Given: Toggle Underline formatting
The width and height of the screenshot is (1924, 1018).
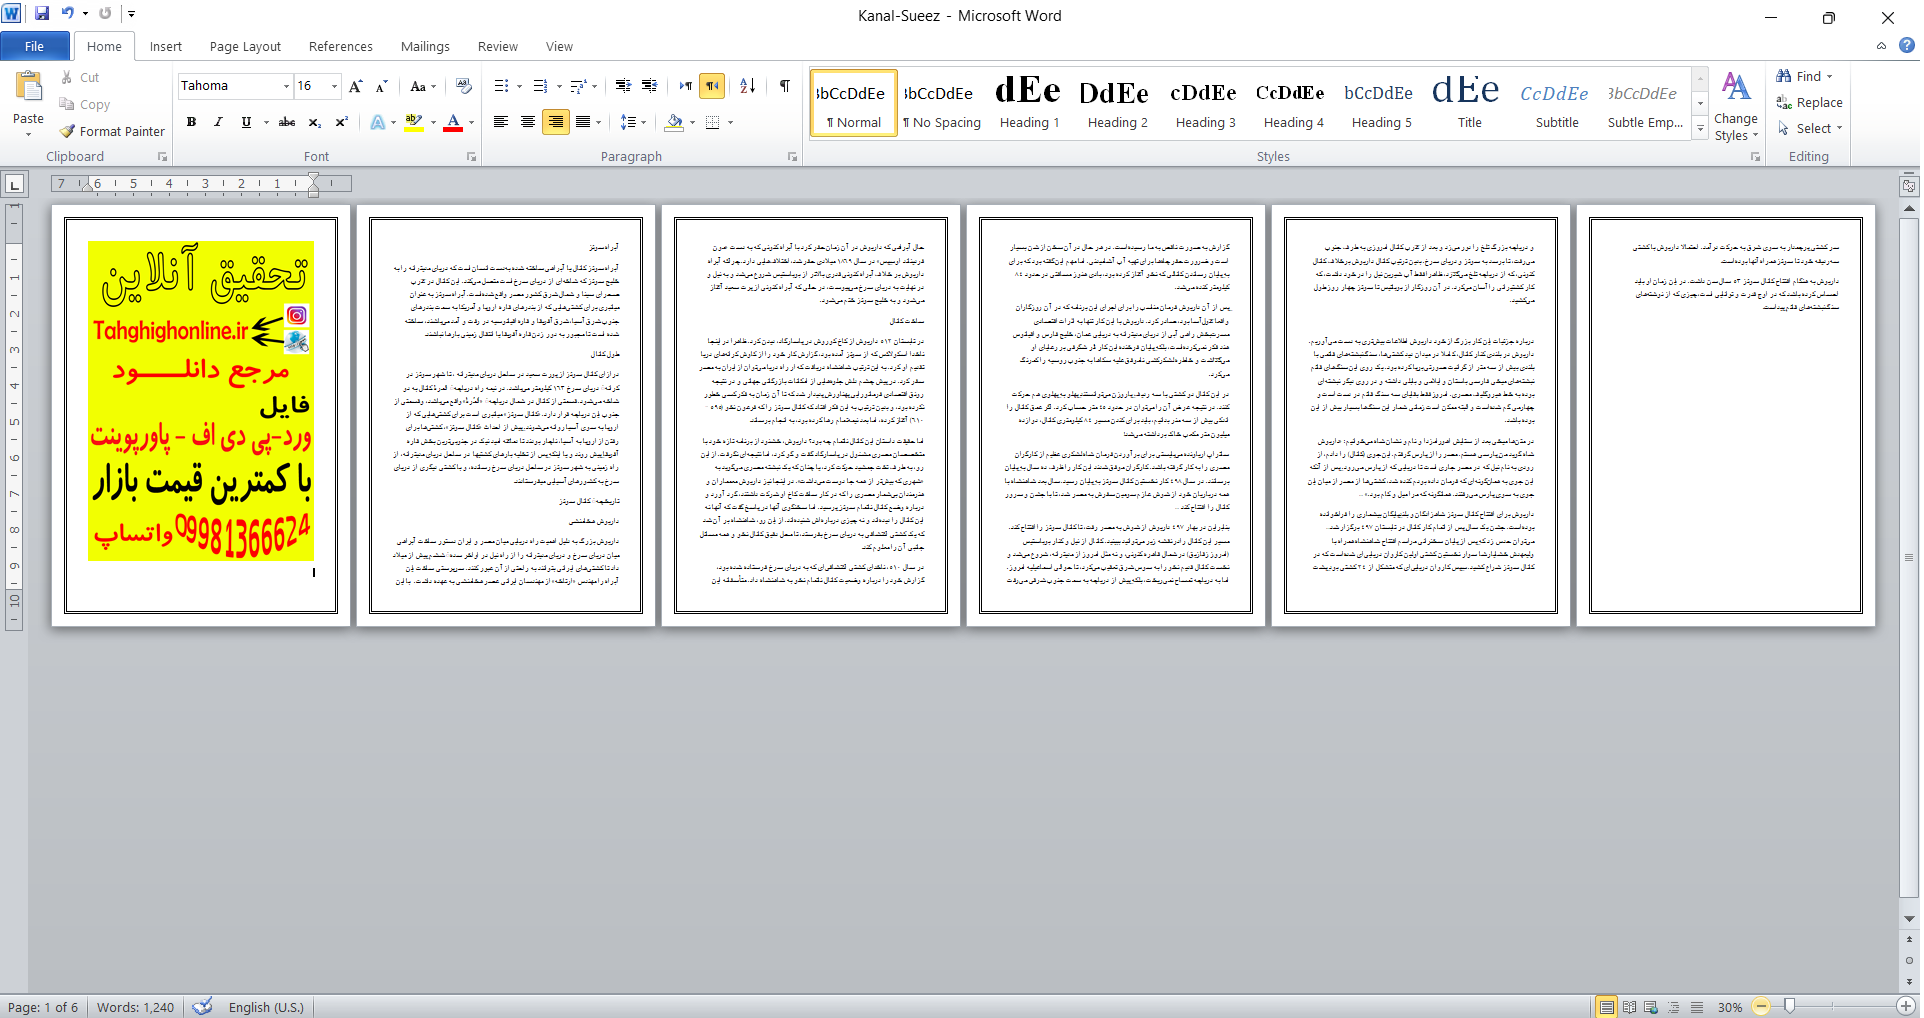Looking at the screenshot, I should pos(246,122).
